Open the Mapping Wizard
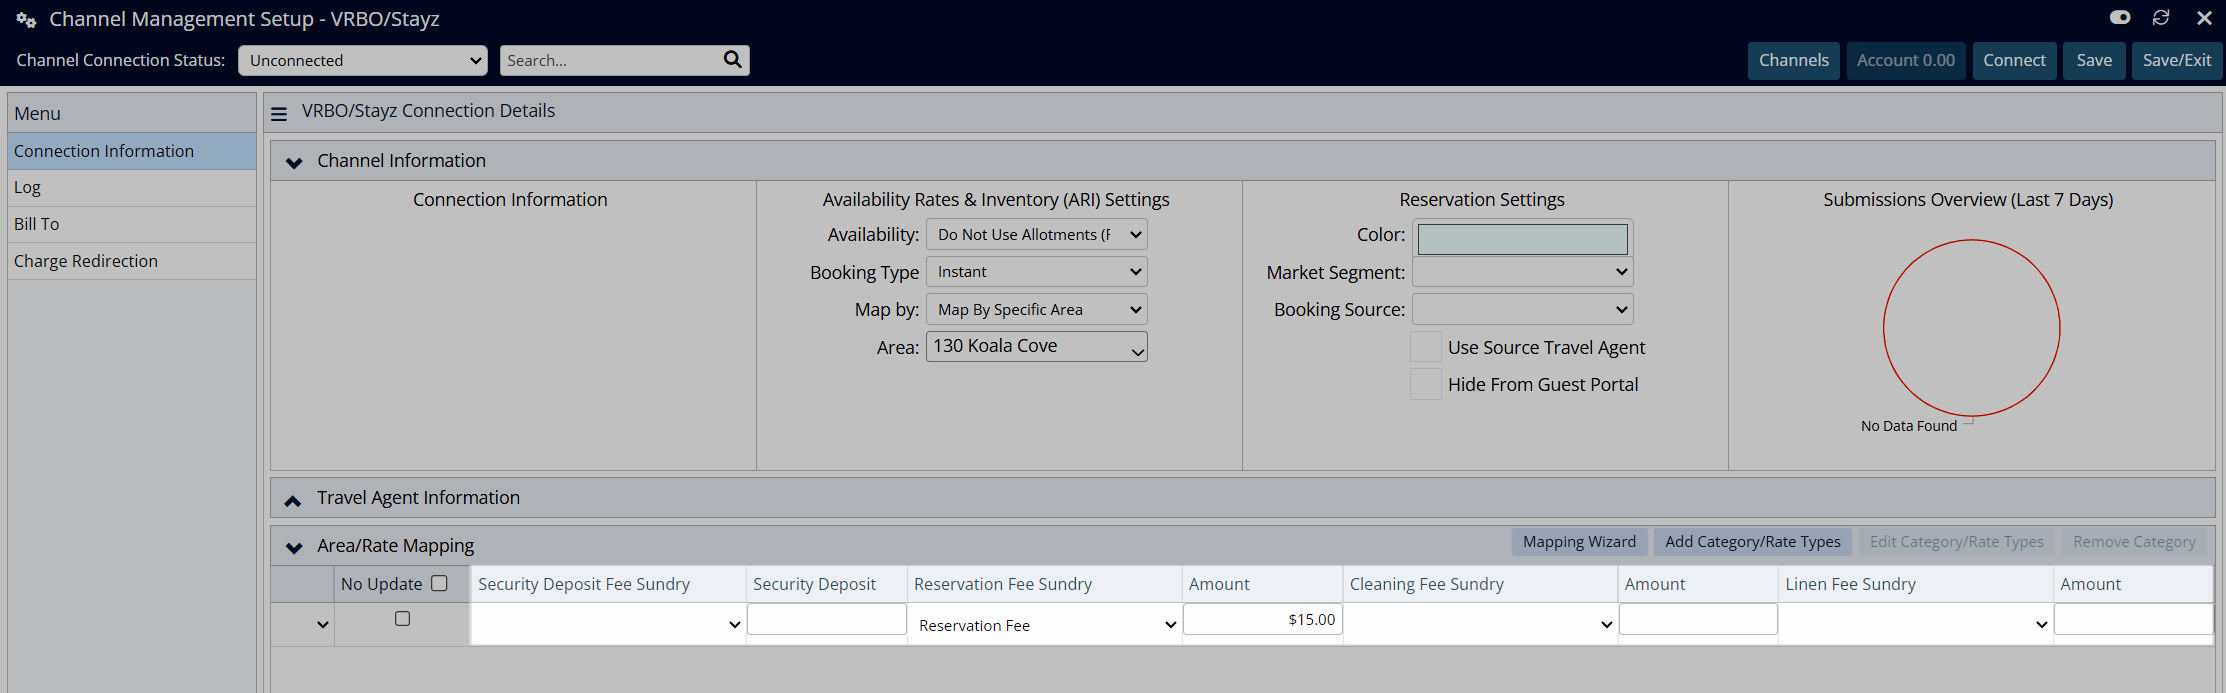Image resolution: width=2226 pixels, height=693 pixels. pyautogui.click(x=1580, y=542)
